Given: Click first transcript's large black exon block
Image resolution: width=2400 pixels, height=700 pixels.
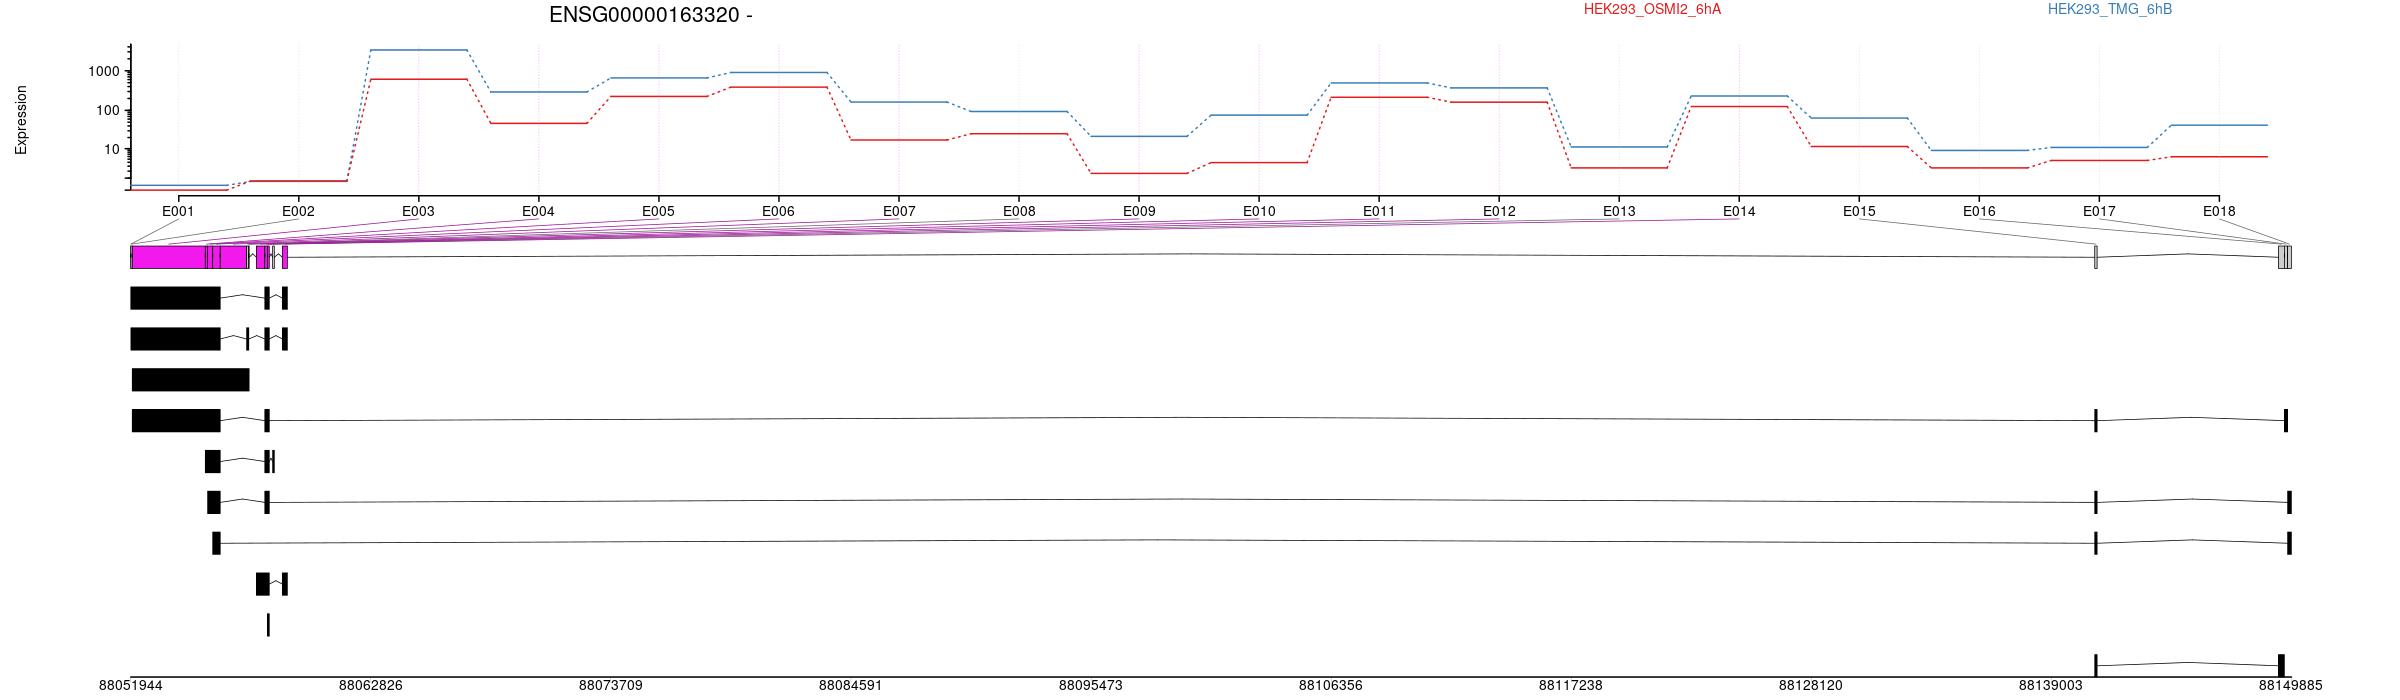Looking at the screenshot, I should click(x=175, y=298).
